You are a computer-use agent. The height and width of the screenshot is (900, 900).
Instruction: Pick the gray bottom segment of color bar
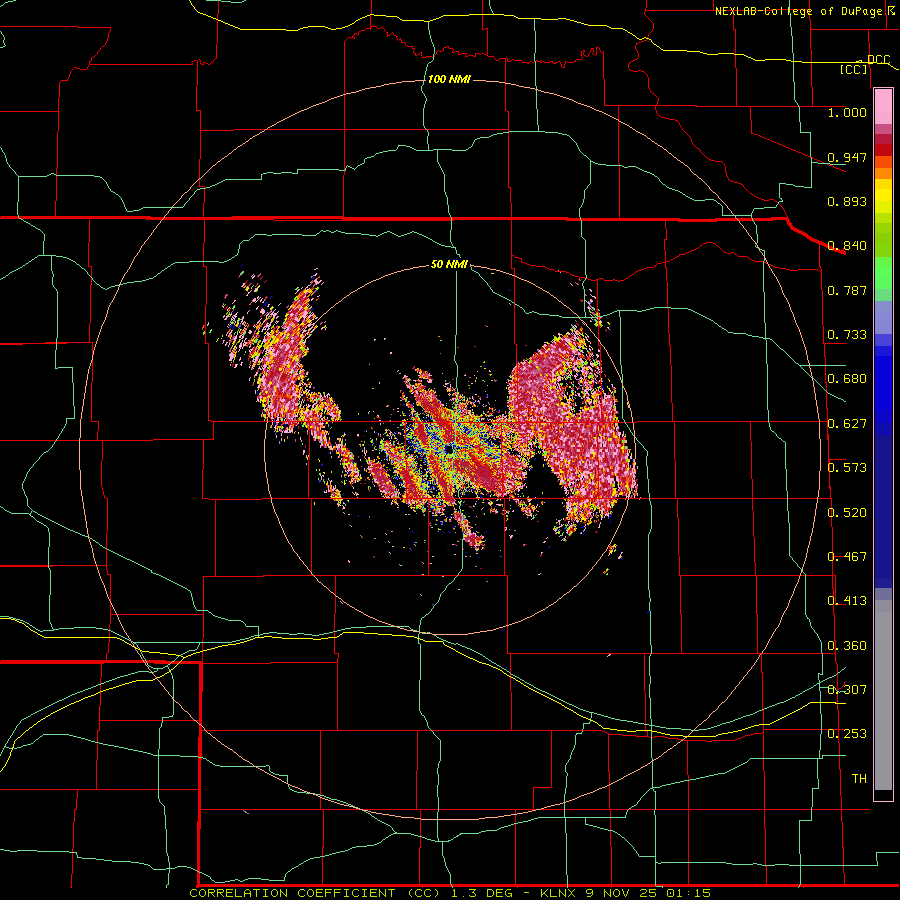[883, 695]
